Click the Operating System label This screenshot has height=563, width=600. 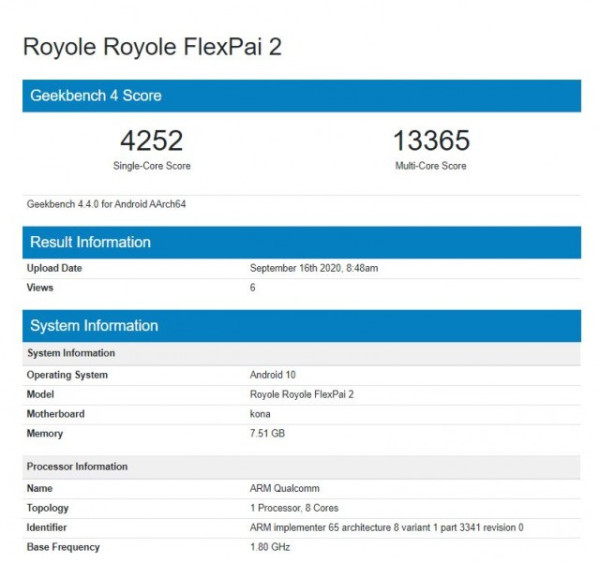coord(67,375)
